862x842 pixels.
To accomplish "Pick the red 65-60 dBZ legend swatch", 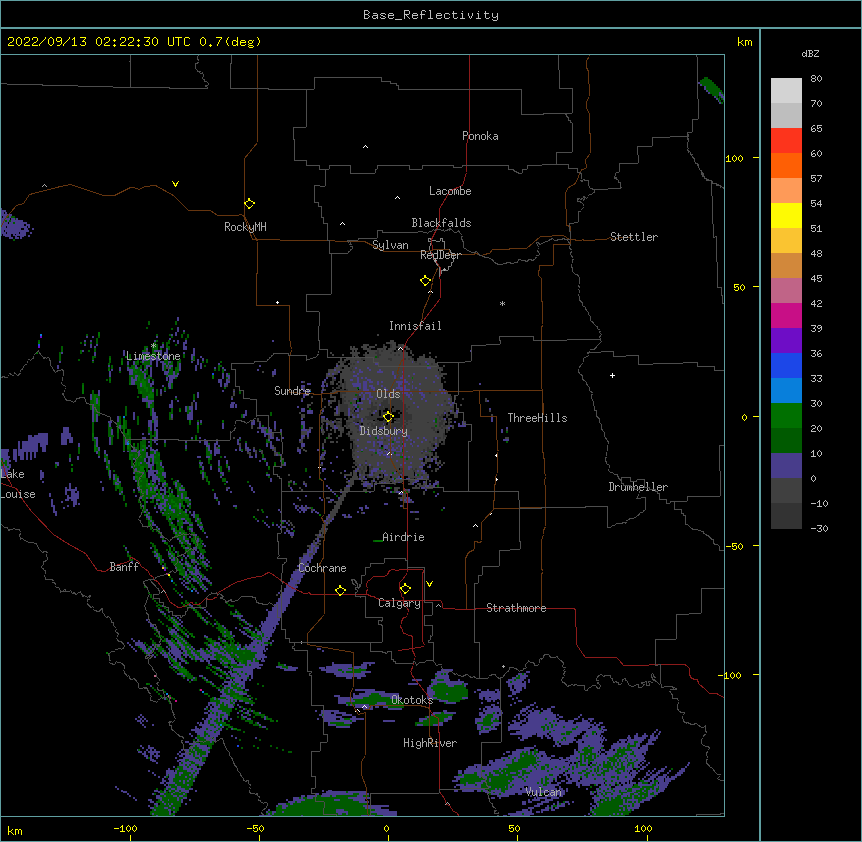I will (x=786, y=140).
